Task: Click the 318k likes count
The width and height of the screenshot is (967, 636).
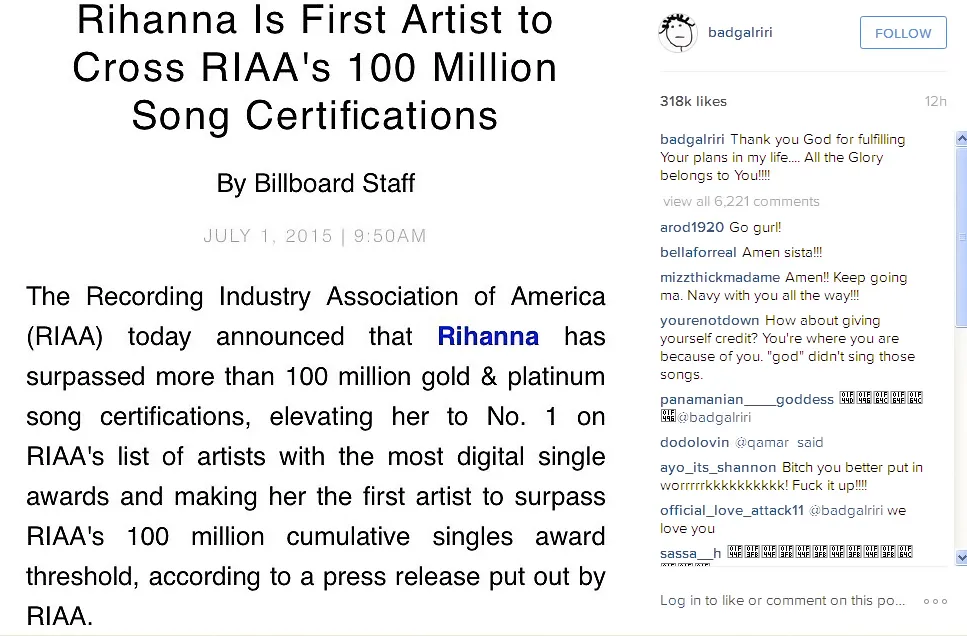Action: point(693,100)
